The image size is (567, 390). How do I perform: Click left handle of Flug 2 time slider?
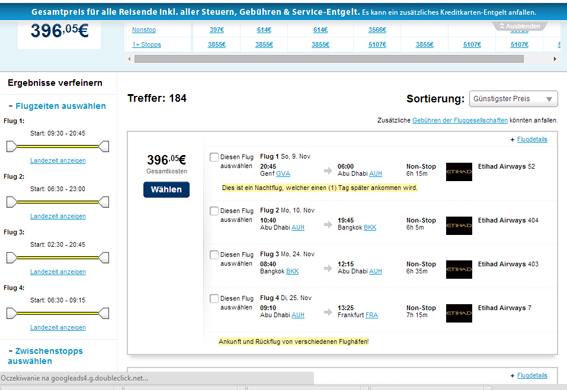pyautogui.click(x=11, y=202)
